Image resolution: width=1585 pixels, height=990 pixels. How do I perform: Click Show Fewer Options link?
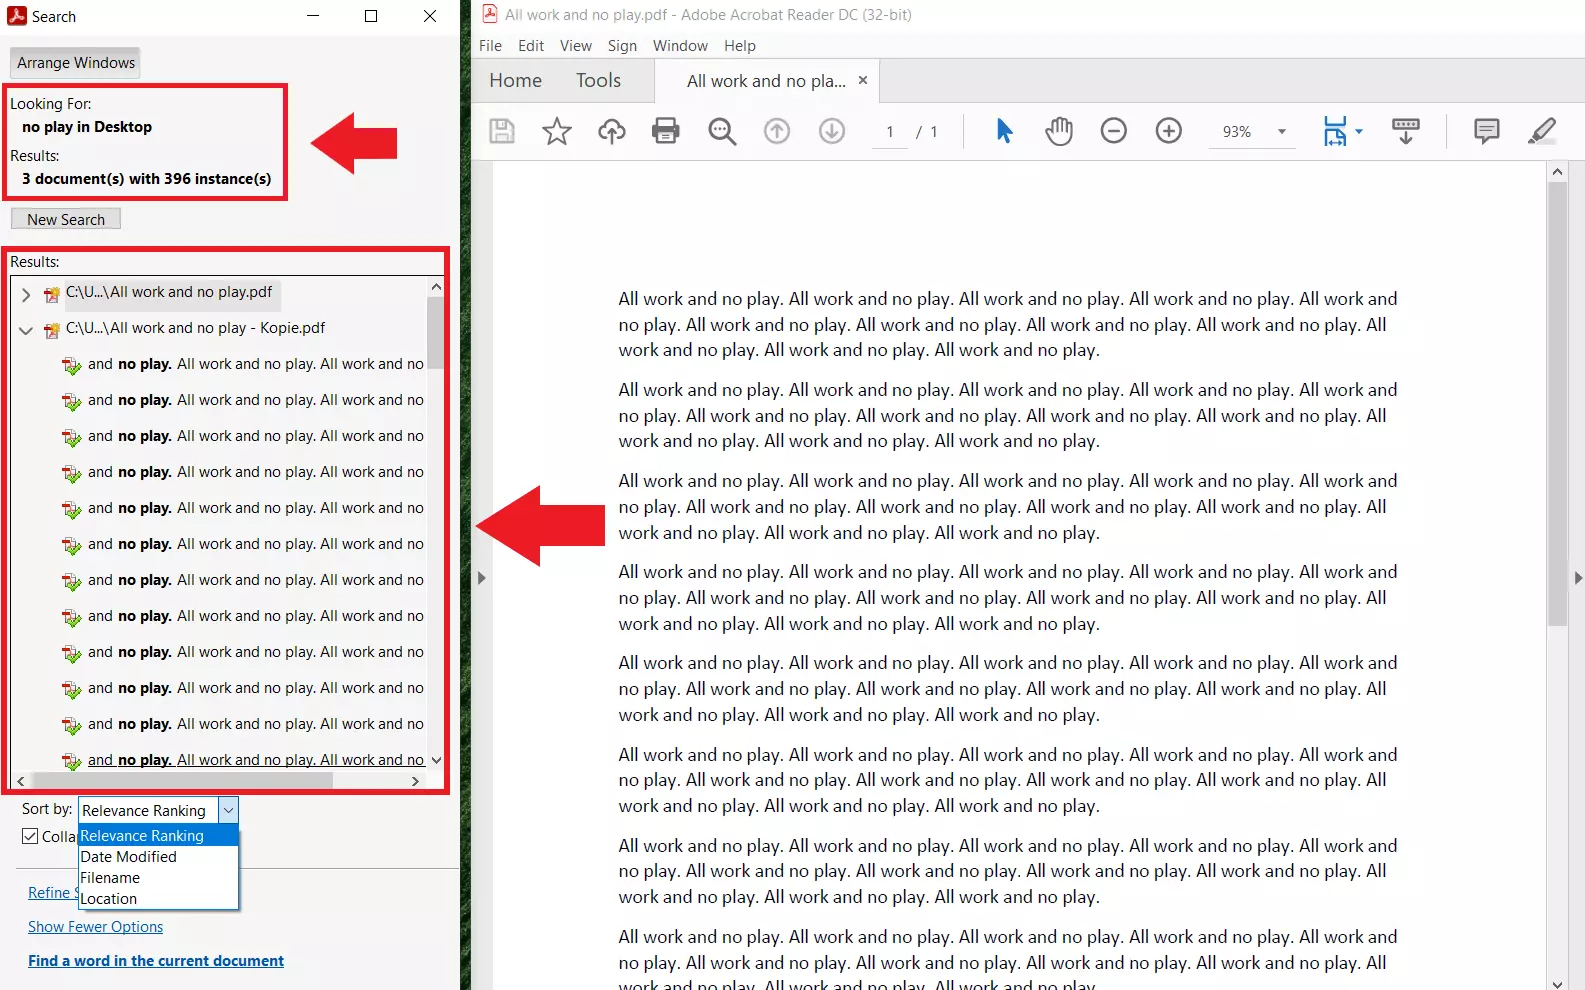tap(95, 927)
